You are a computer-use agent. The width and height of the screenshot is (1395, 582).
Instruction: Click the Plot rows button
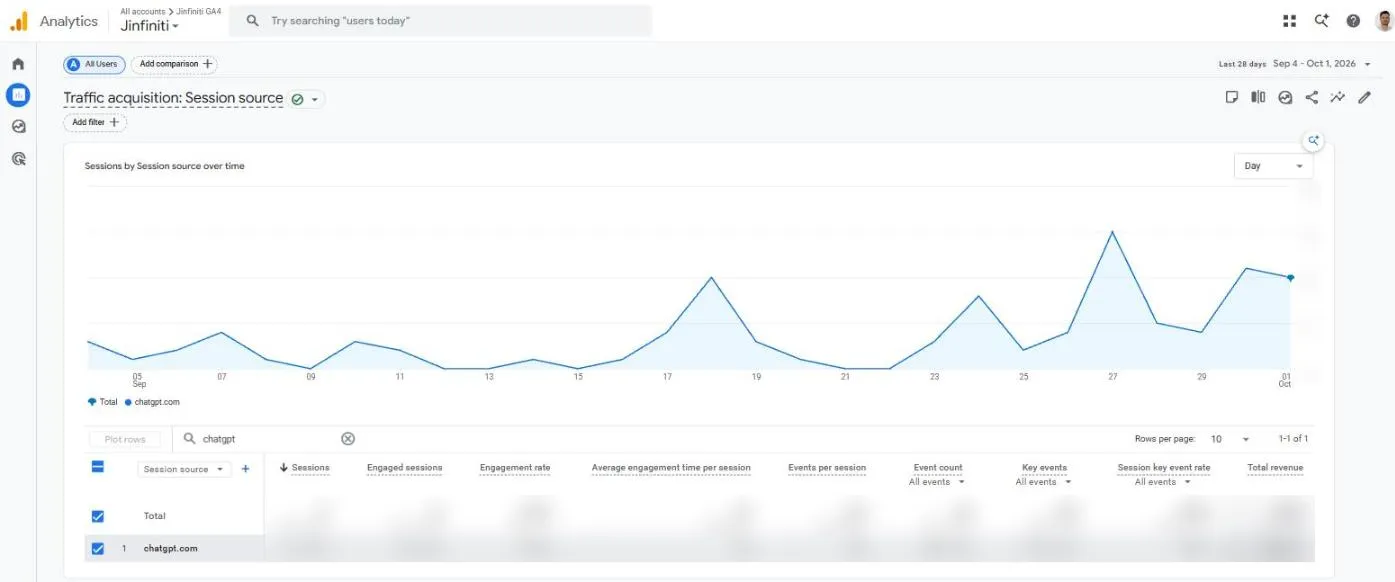pos(125,439)
